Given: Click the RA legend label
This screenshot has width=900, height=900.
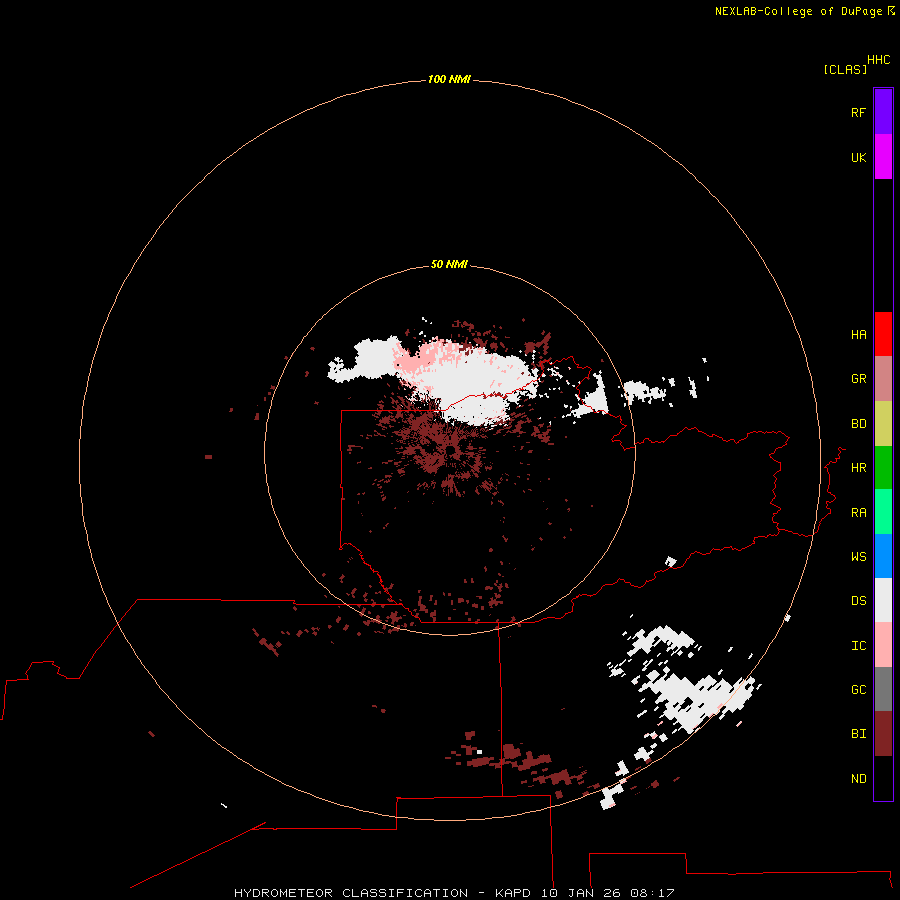Looking at the screenshot, I should click(858, 513).
